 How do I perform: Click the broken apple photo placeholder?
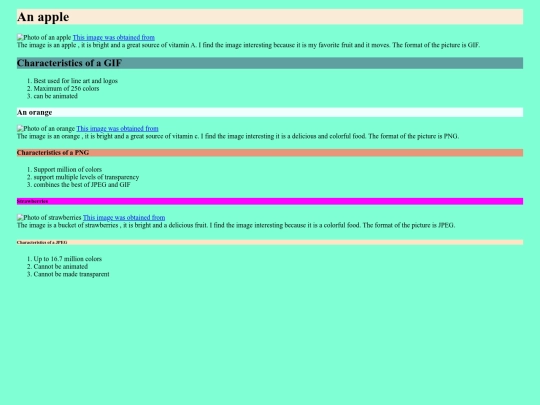(x=44, y=37)
